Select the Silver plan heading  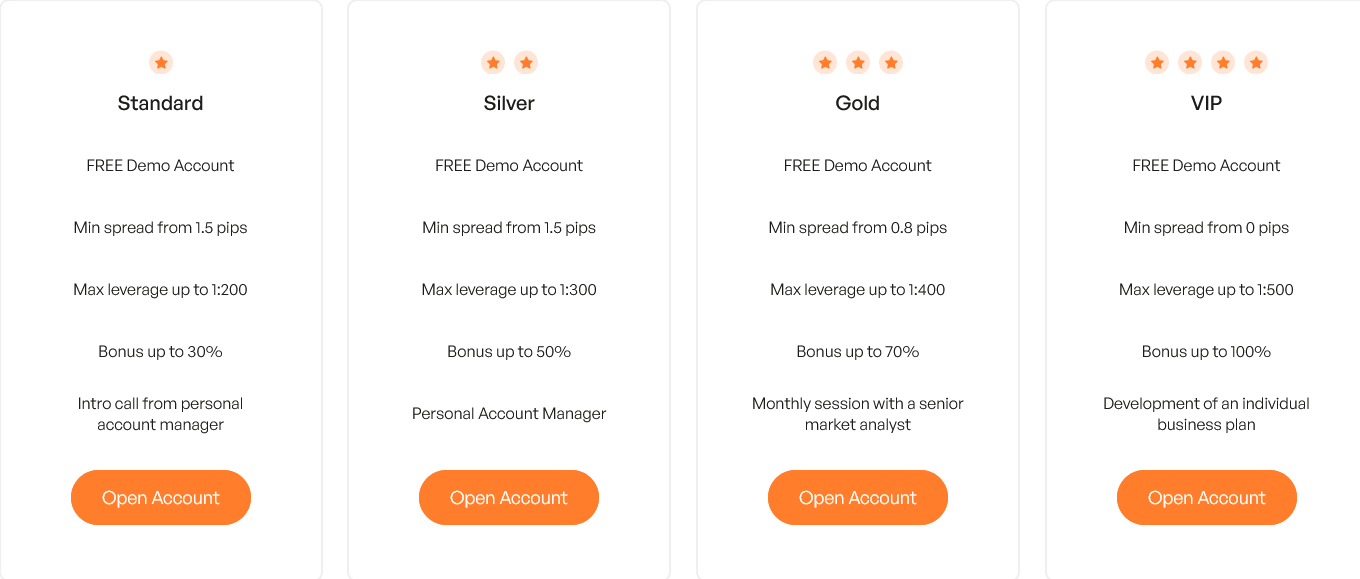click(509, 103)
